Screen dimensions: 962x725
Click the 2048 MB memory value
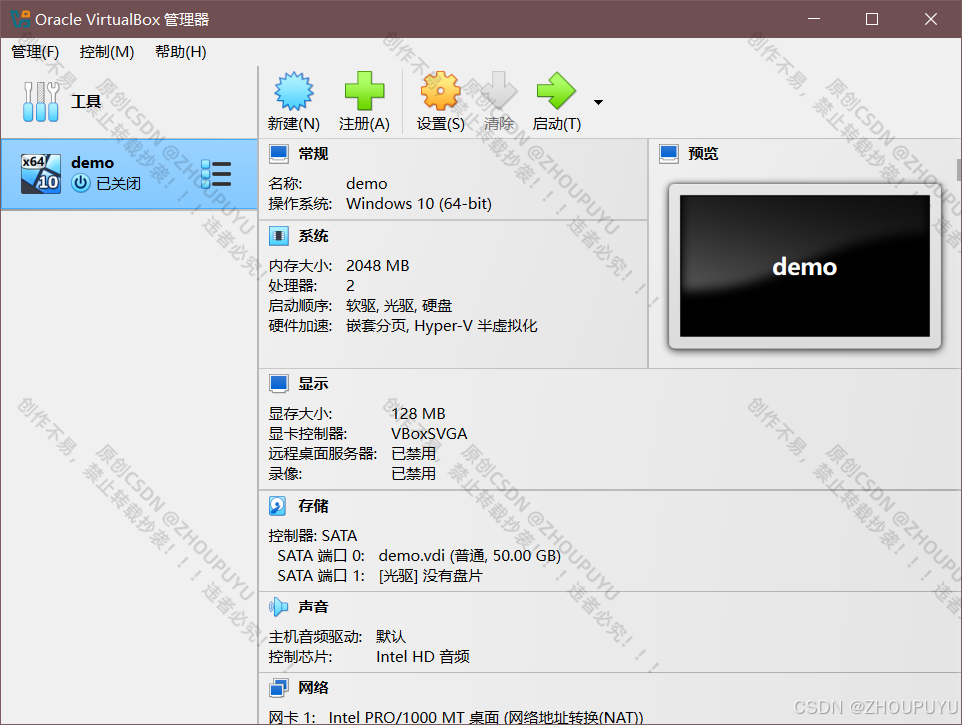pos(377,266)
